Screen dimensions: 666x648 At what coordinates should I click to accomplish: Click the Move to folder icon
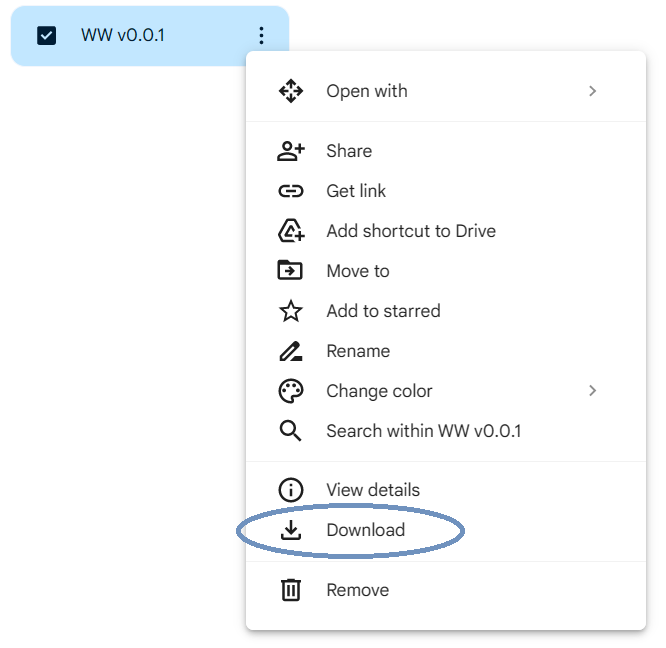[x=290, y=271]
